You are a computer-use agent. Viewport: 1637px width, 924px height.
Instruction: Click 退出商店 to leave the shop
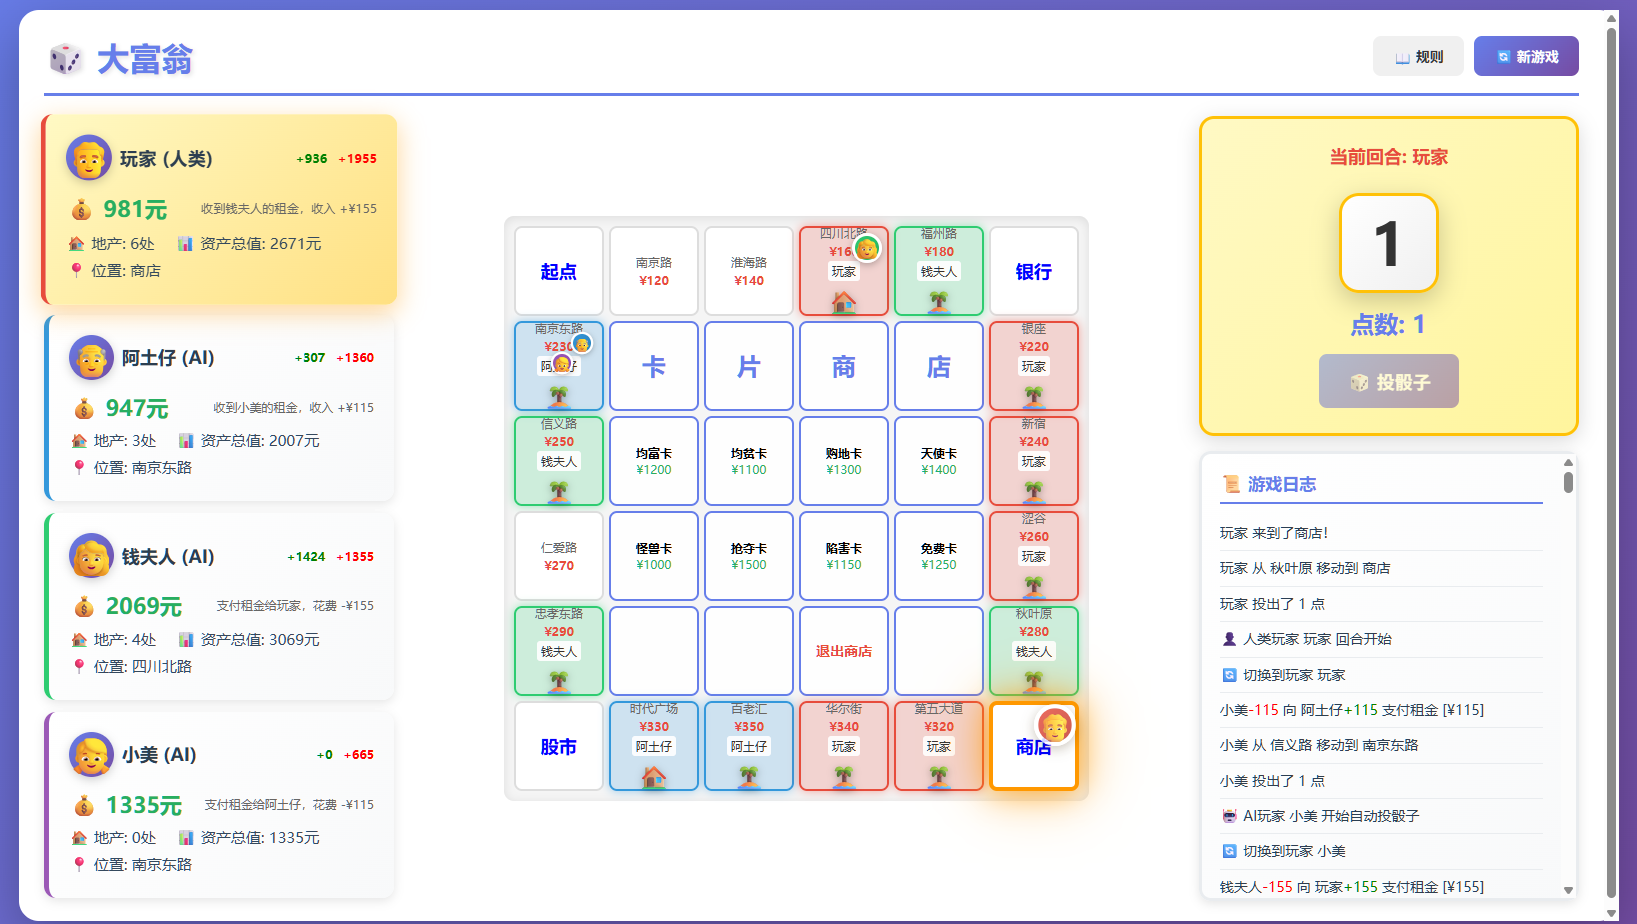click(x=844, y=651)
